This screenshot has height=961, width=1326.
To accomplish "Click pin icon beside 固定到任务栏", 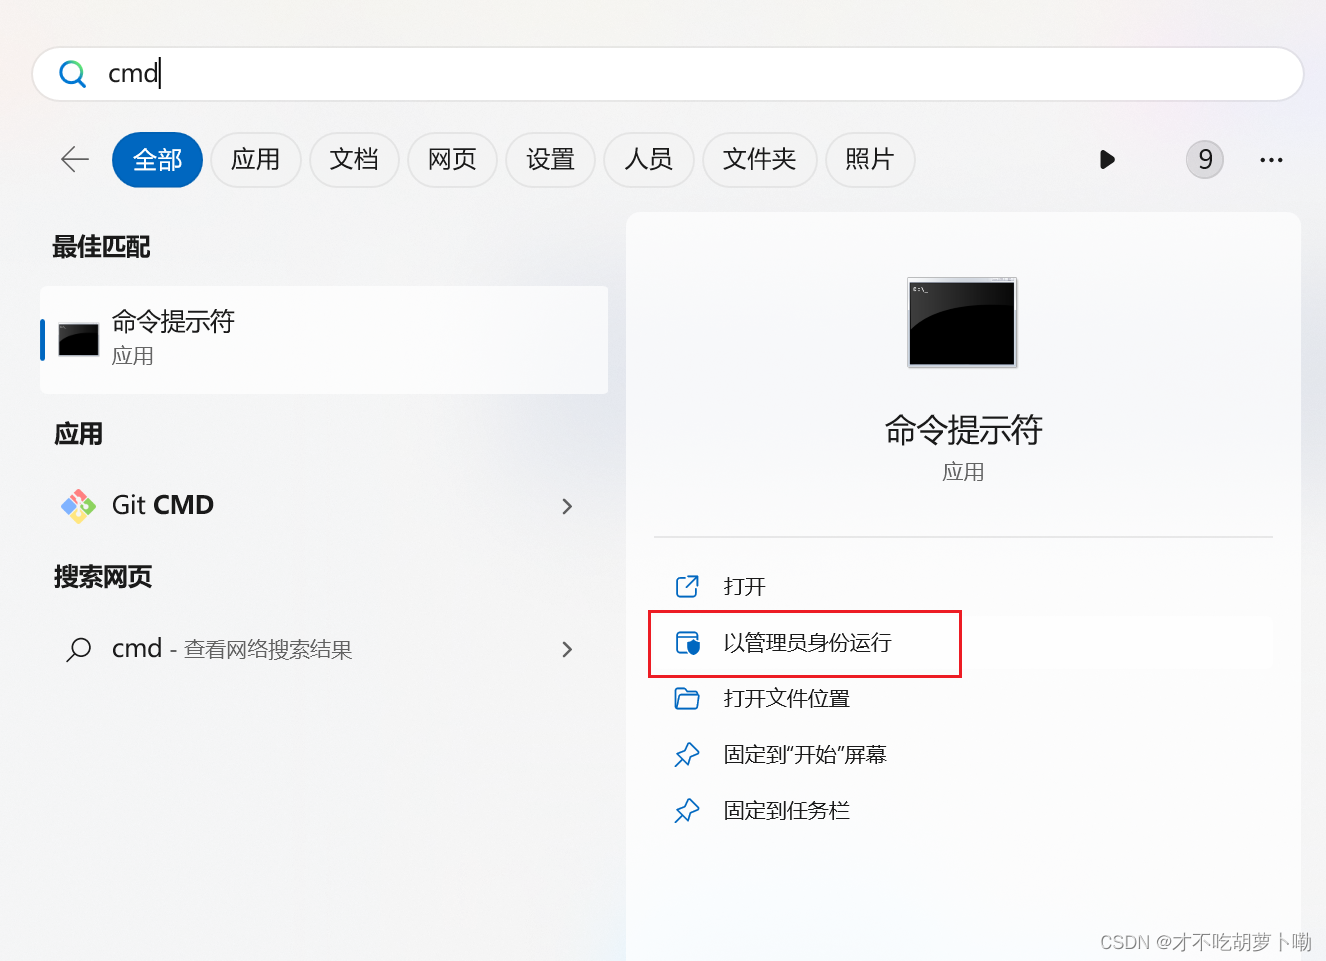I will coord(687,811).
